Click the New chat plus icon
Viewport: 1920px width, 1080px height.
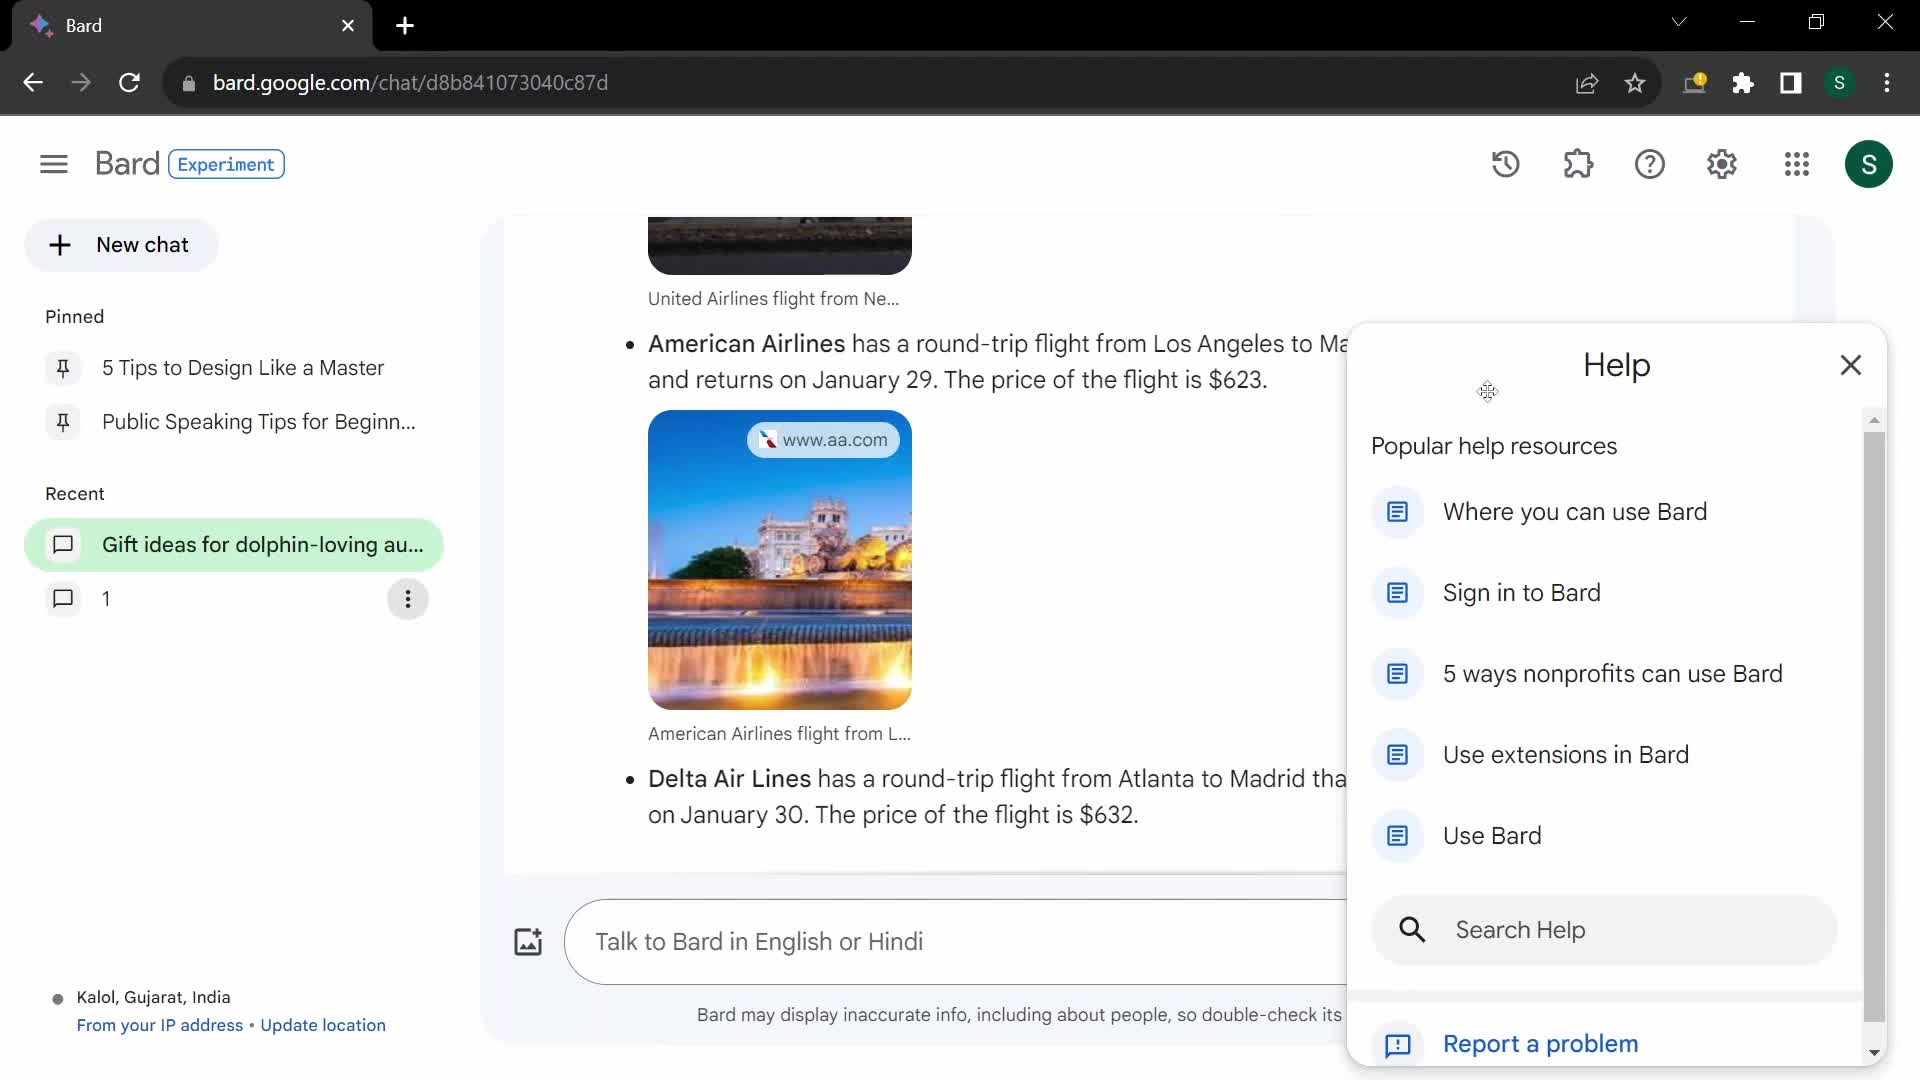[x=58, y=244]
